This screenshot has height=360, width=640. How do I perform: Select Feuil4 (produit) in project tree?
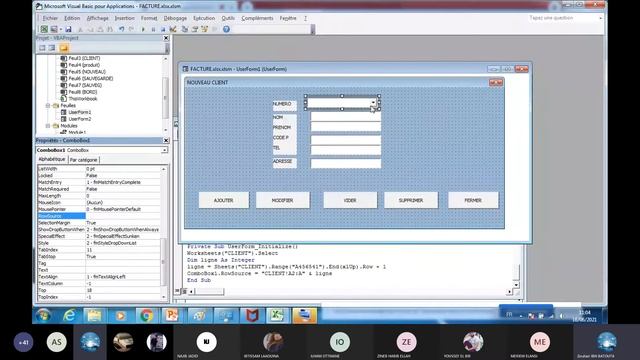click(x=84, y=65)
